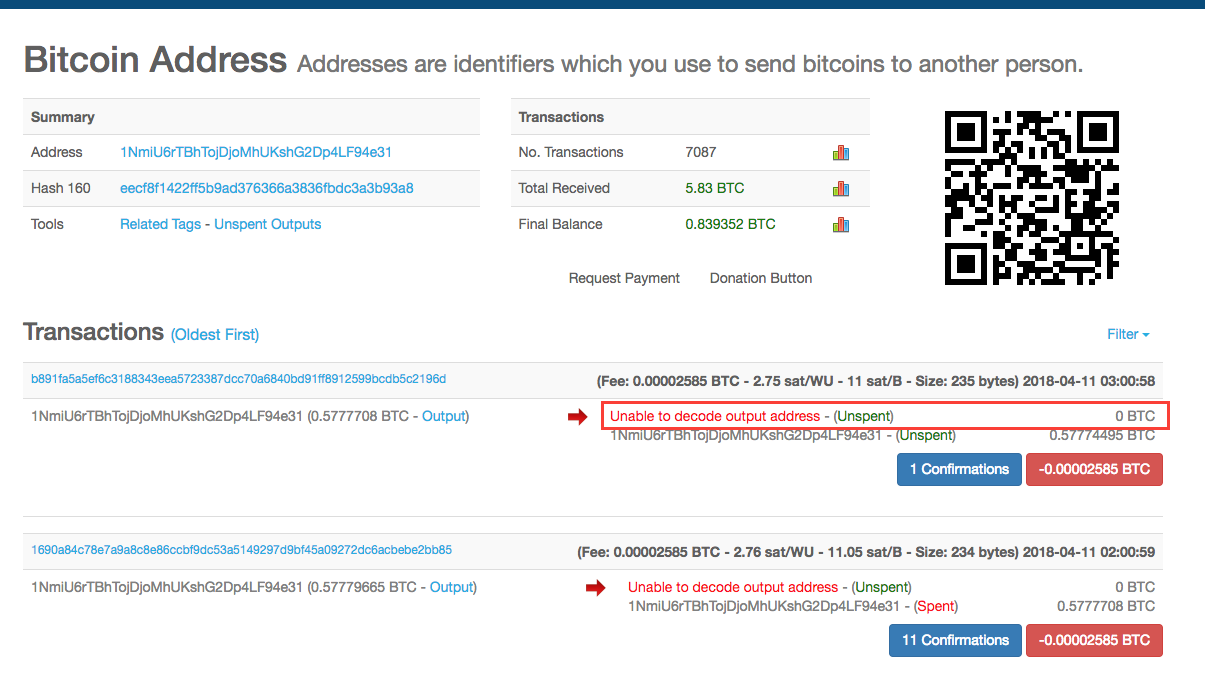Image resolution: width=1205 pixels, height=696 pixels.
Task: Open Unspent Outputs for this address
Action: click(267, 224)
